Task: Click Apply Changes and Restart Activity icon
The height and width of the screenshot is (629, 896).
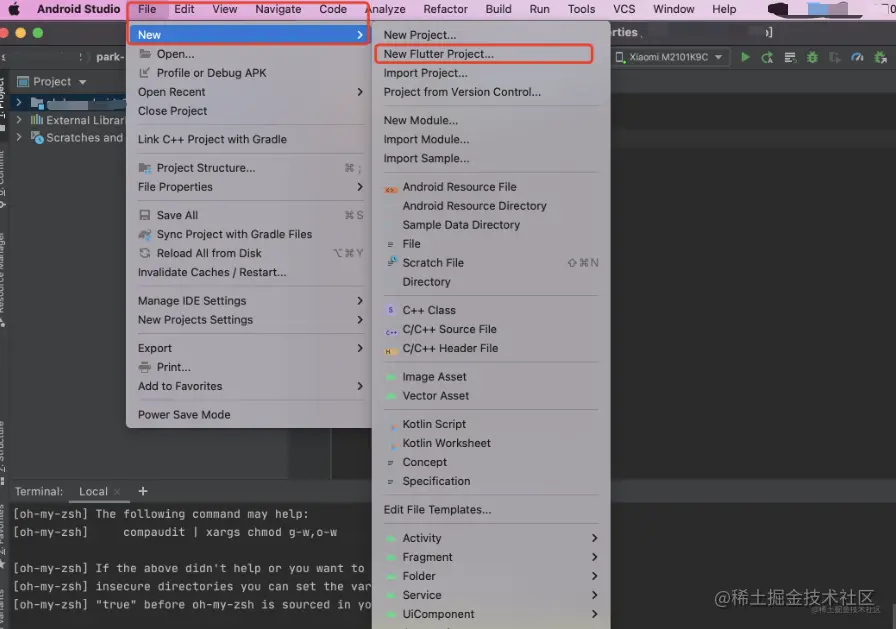Action: 767,57
